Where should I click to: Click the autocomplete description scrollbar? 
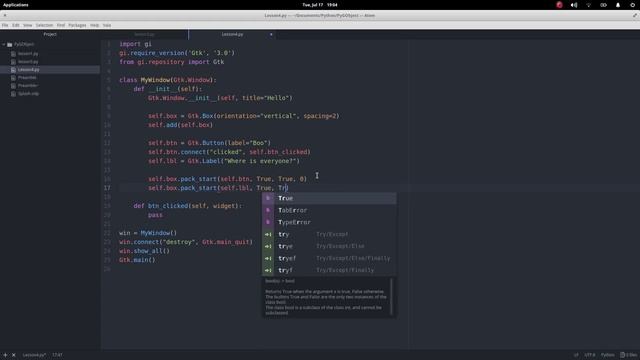pos(391,296)
